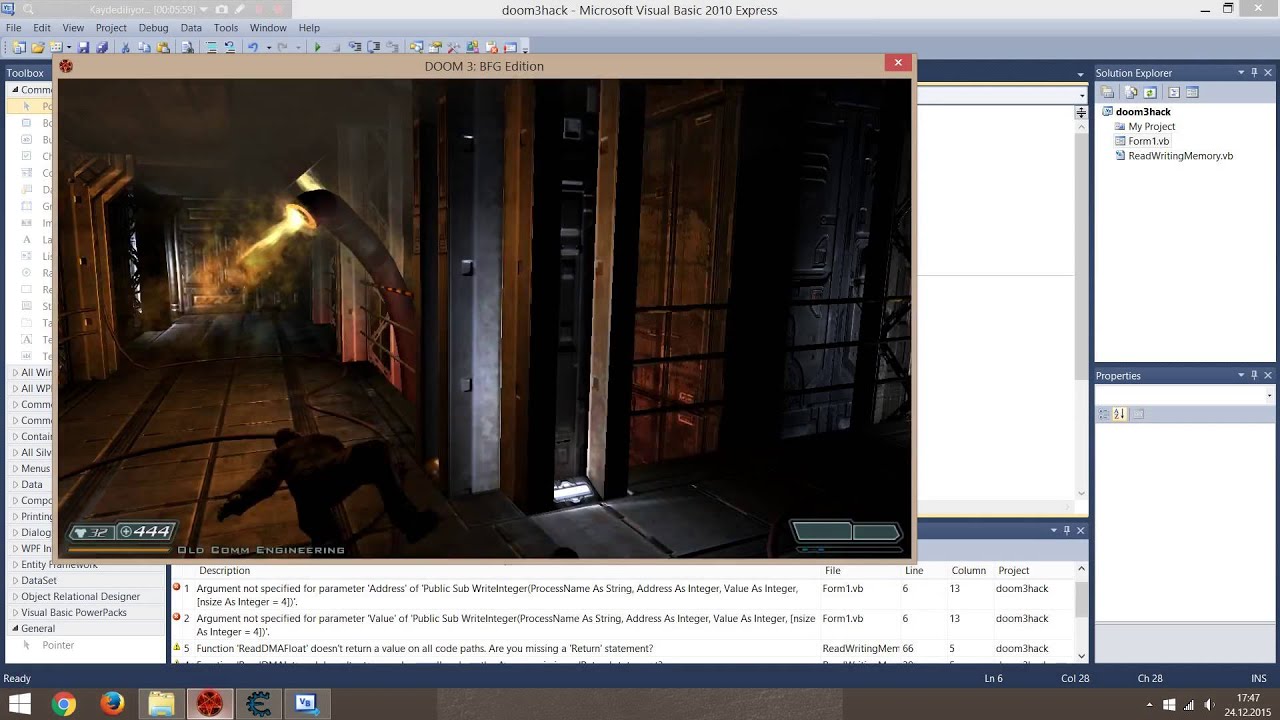The height and width of the screenshot is (720, 1280).
Task: Click Show All Files in Solution Explorer
Action: (x=1131, y=92)
